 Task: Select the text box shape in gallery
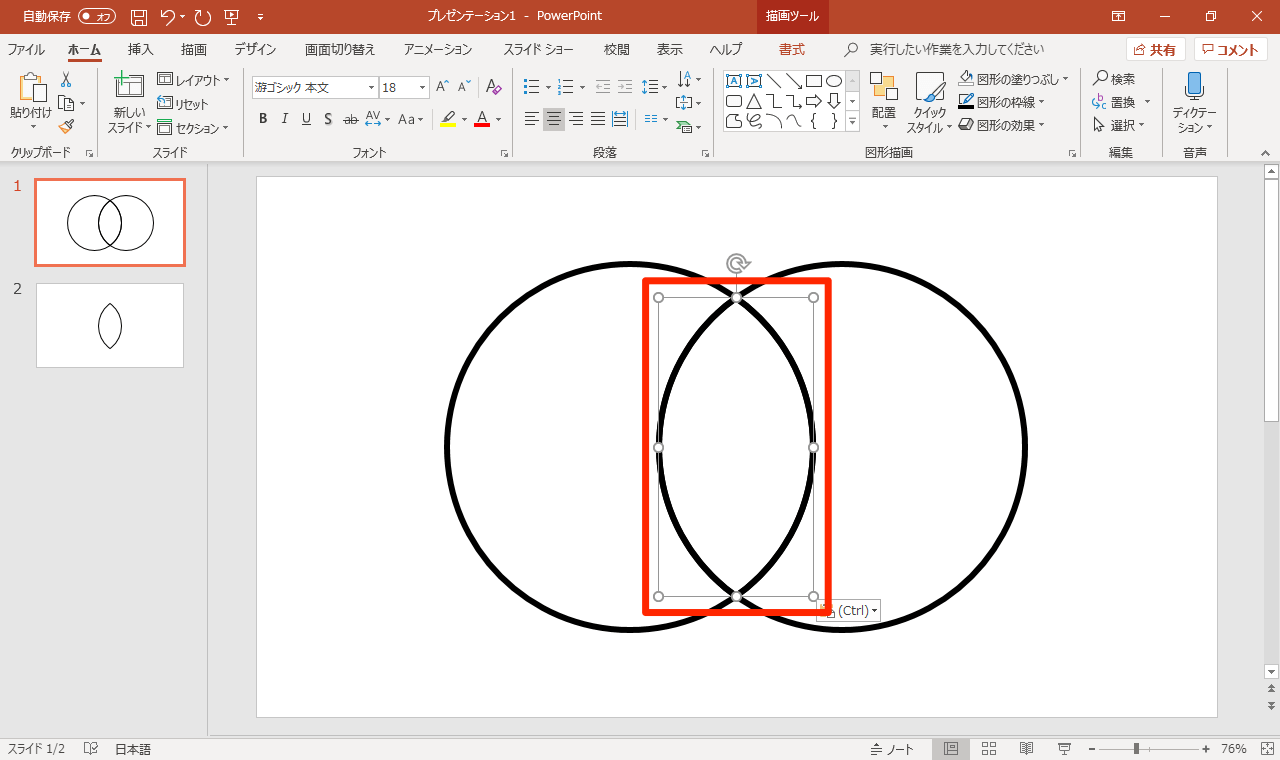[734, 81]
